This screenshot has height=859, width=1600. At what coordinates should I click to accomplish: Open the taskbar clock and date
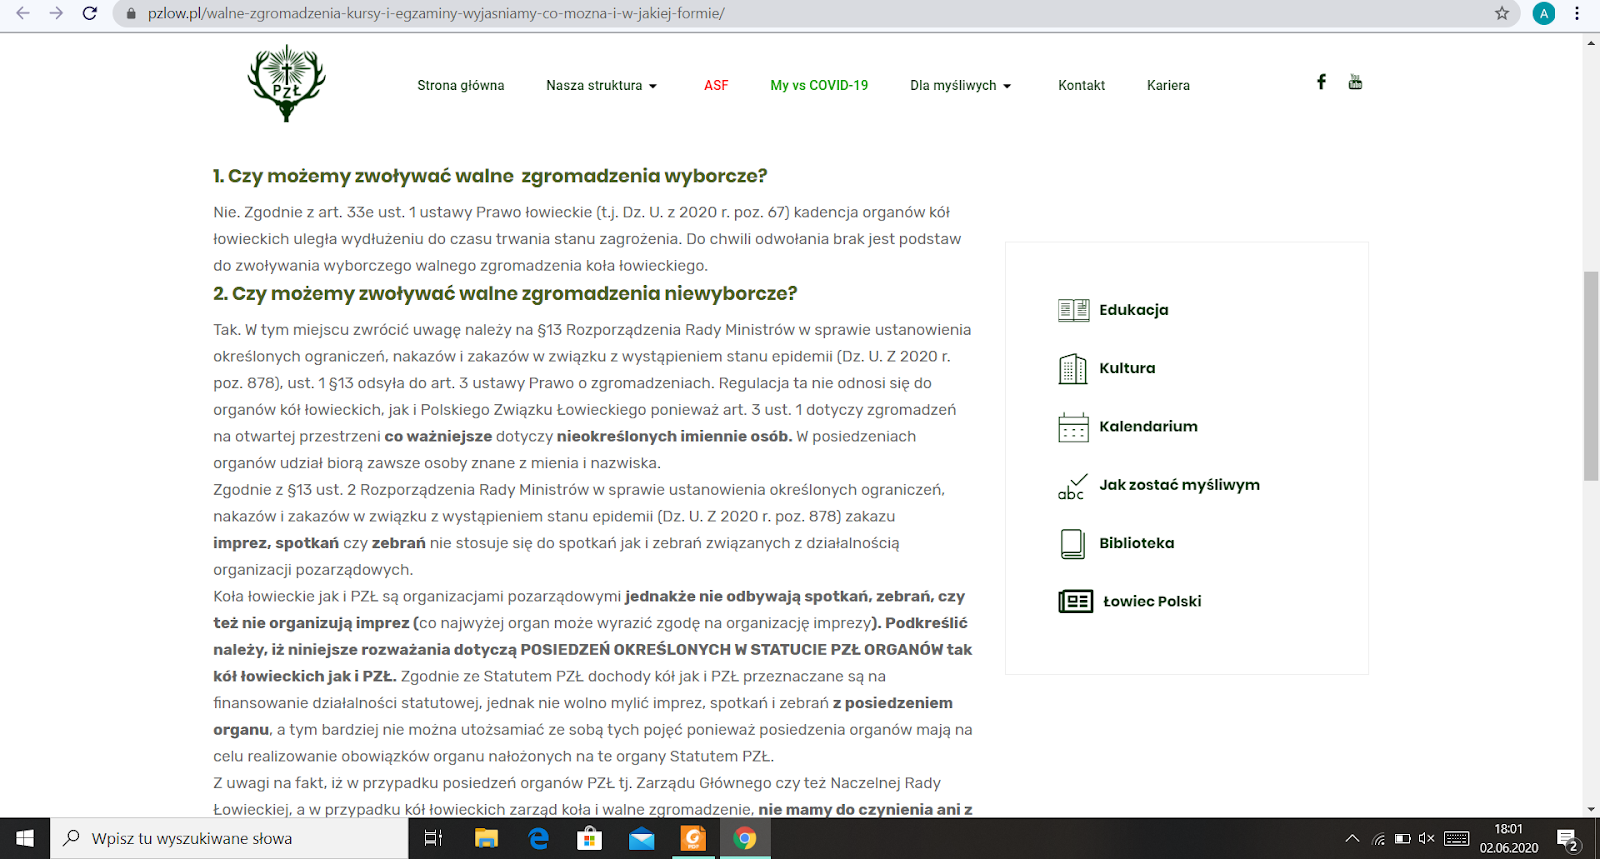click(x=1509, y=838)
